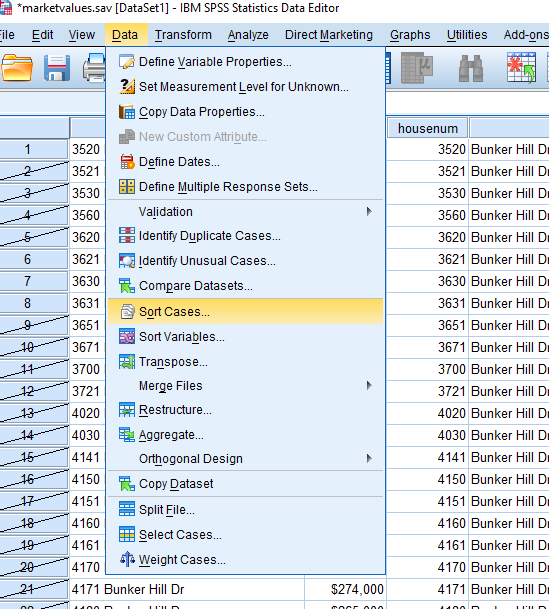Screen dimensions: 549x609
Task: Select row header number 7
Action: click(x=34, y=281)
